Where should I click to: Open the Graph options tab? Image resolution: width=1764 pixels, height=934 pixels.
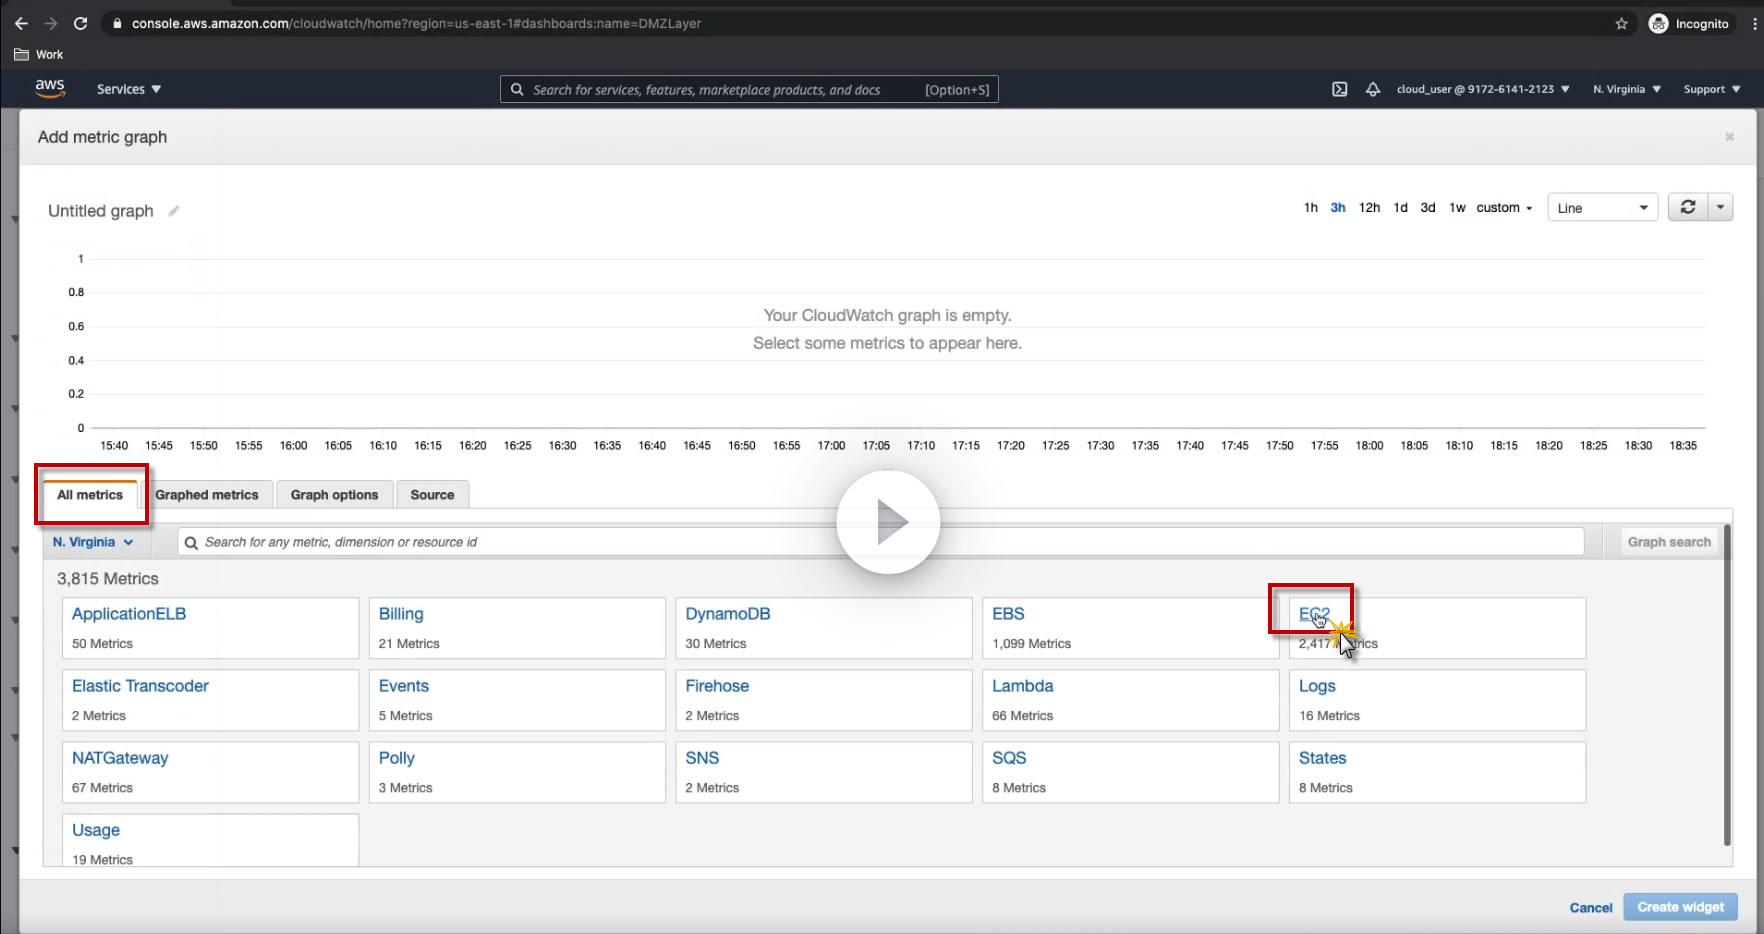coord(335,495)
